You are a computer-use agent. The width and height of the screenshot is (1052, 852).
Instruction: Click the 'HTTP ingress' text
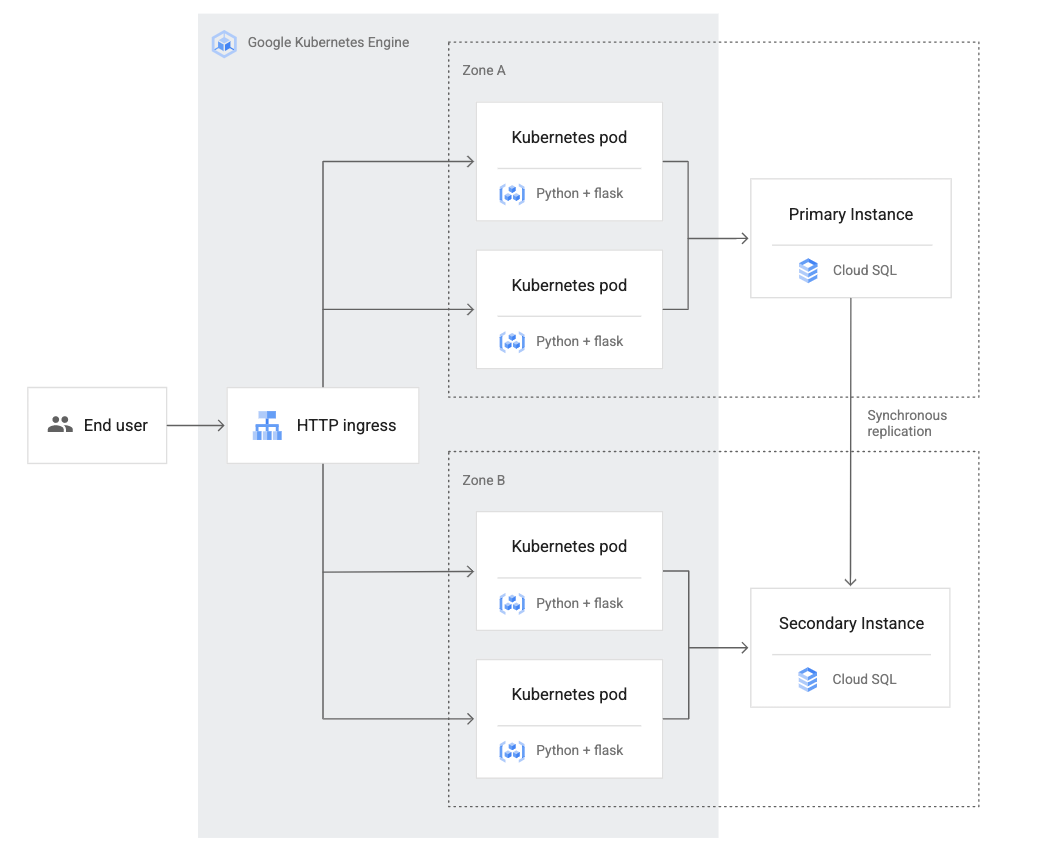[346, 425]
